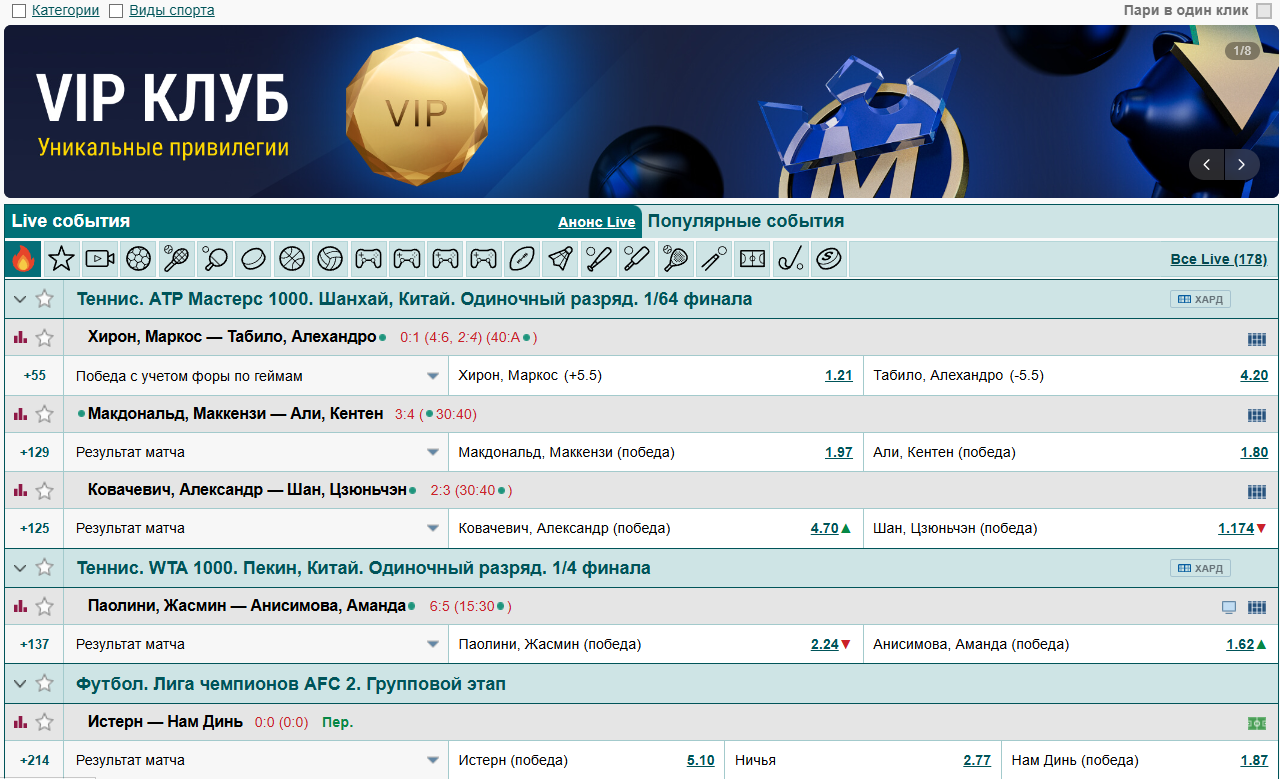
Task: Click the basketball sport filter icon
Action: click(291, 259)
